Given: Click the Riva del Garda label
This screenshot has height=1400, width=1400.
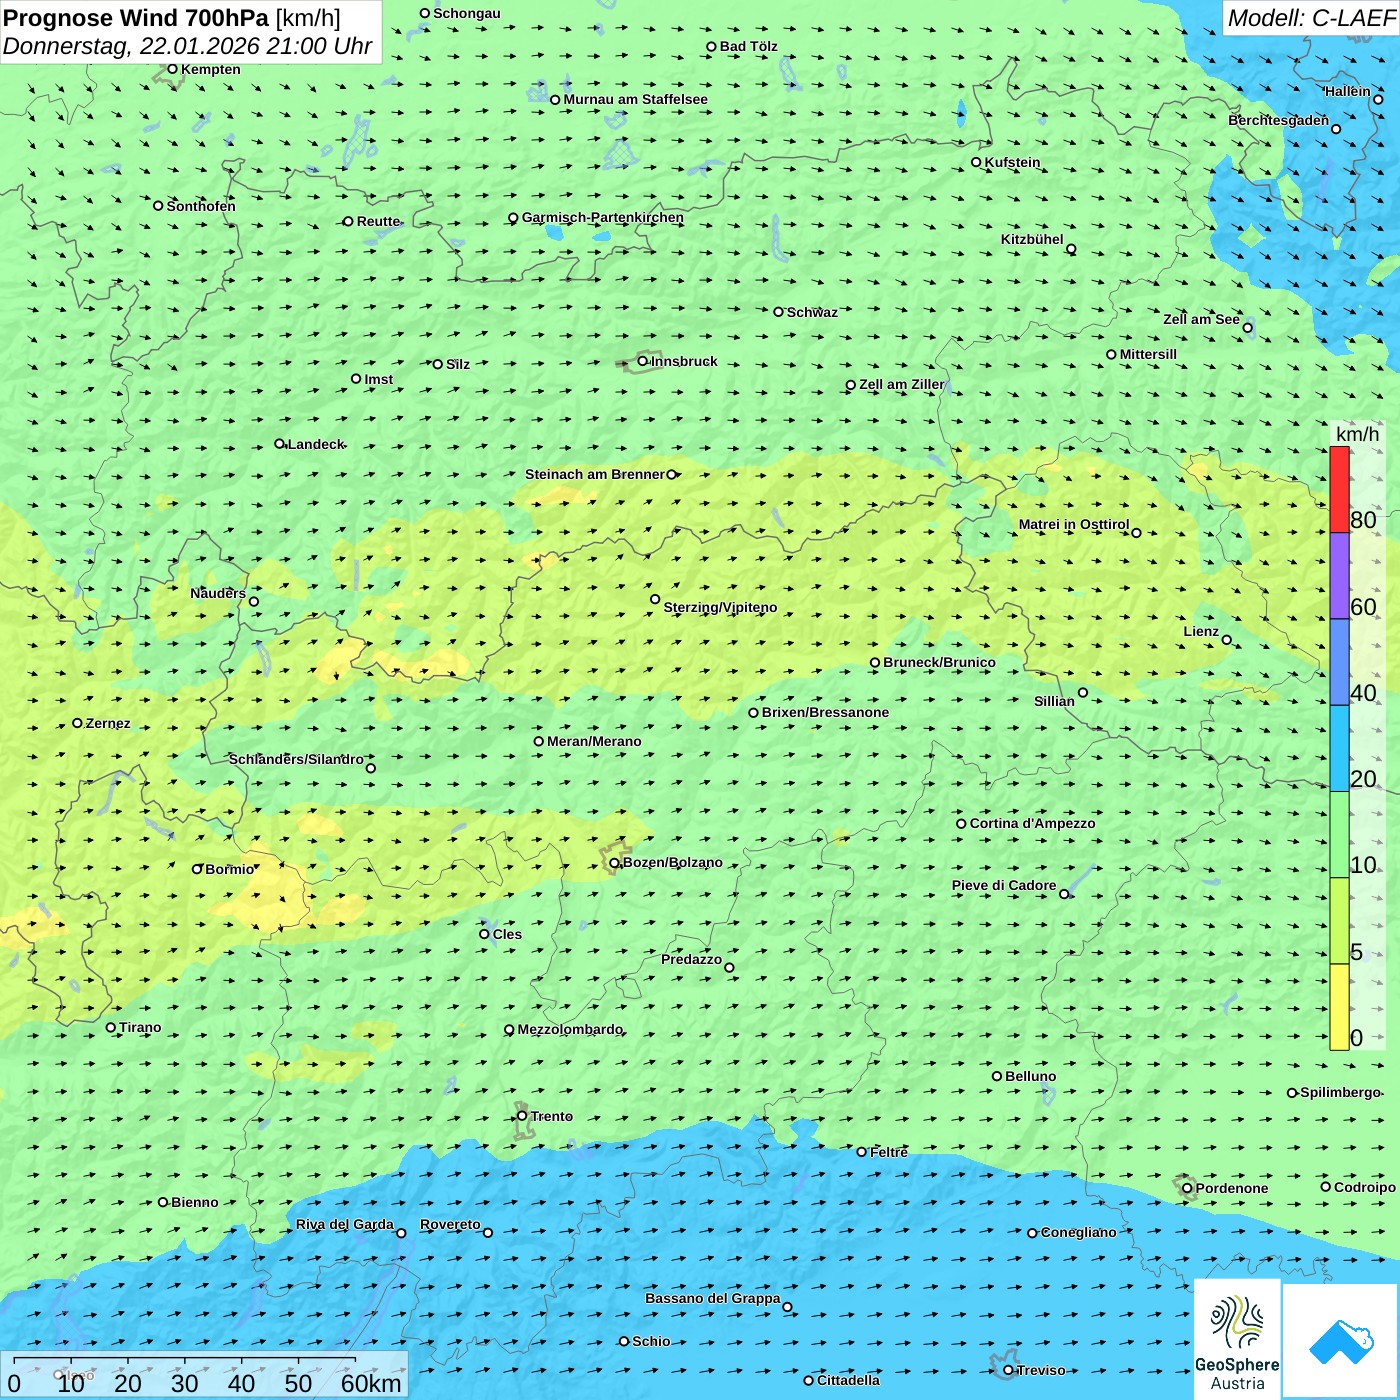Looking at the screenshot, I should click(x=345, y=1224).
